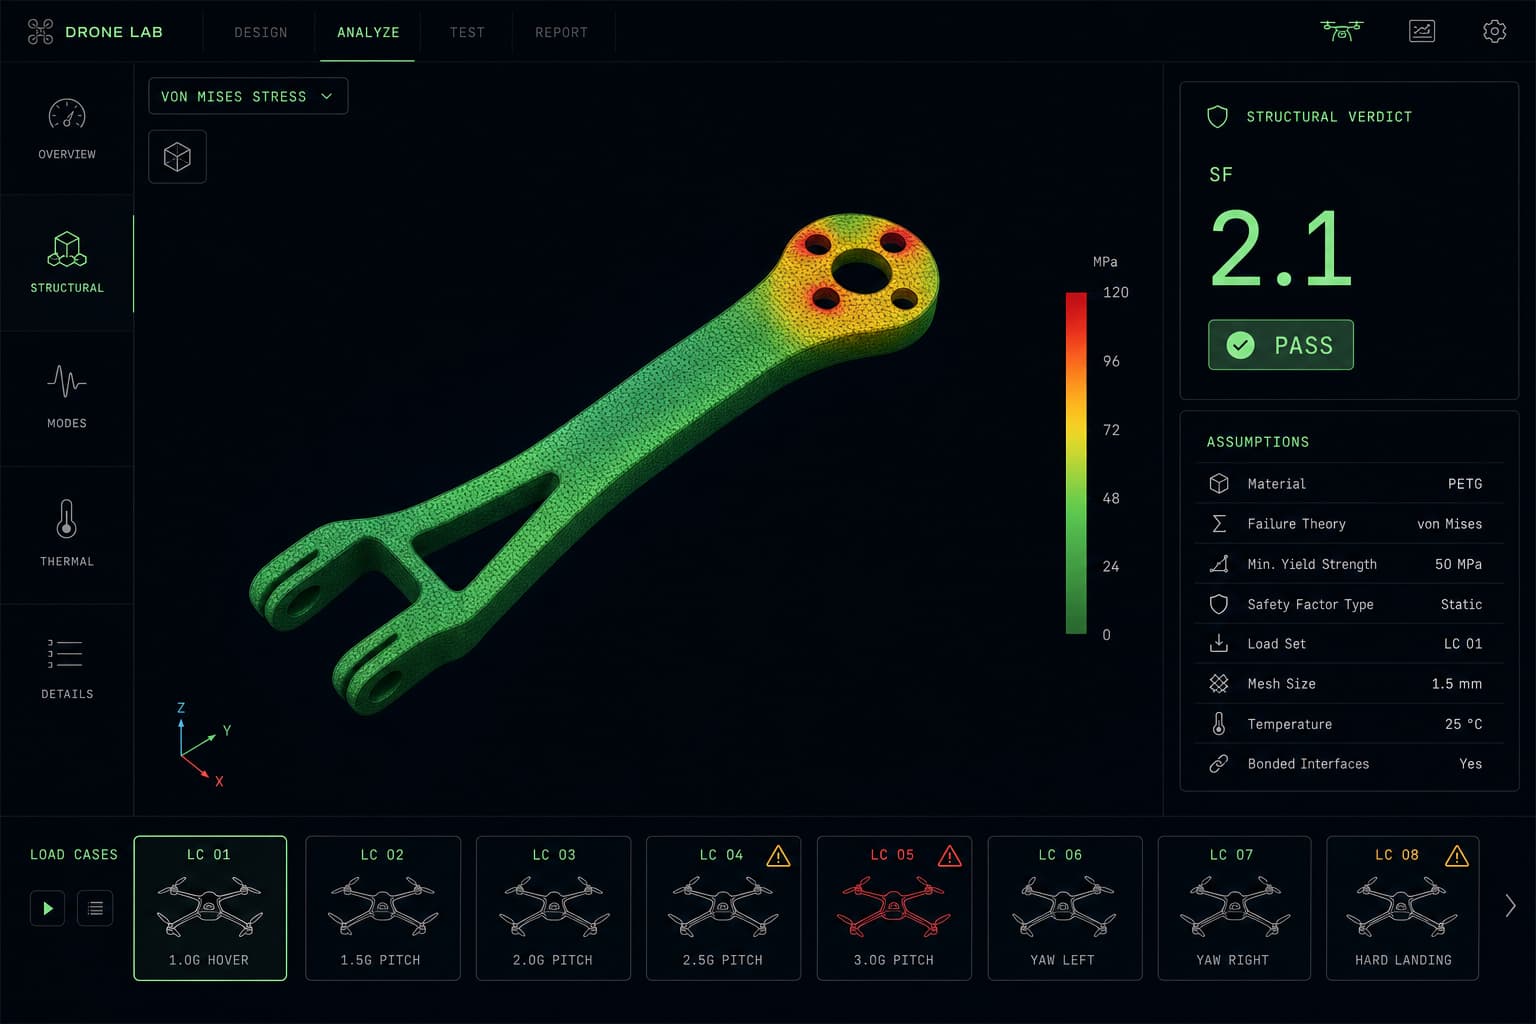Select Structural analysis in sidebar
The height and width of the screenshot is (1024, 1536).
tap(67, 262)
